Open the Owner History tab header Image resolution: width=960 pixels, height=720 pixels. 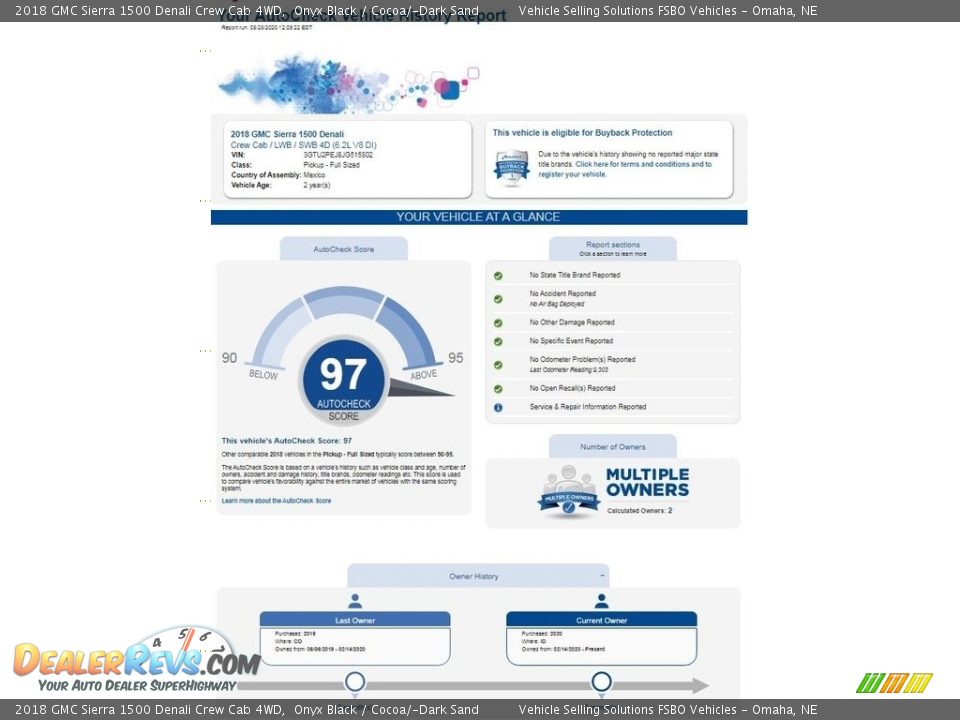[478, 576]
